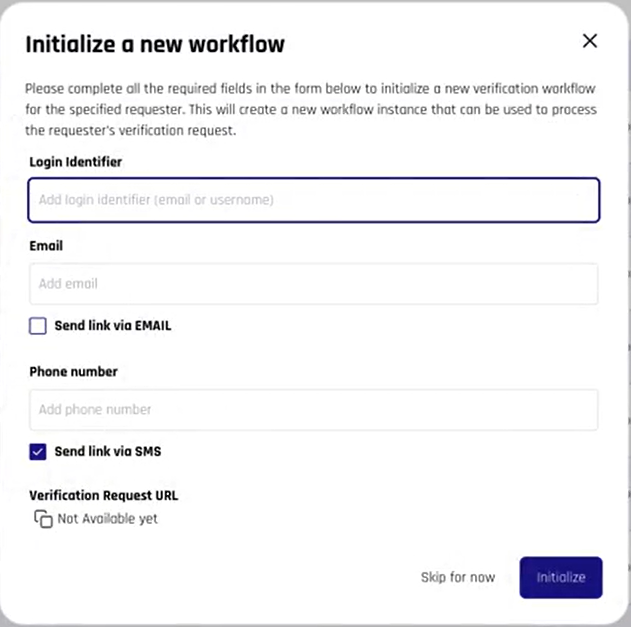
Task: Click the "Send link via EMAIL" label text
Action: [113, 325]
